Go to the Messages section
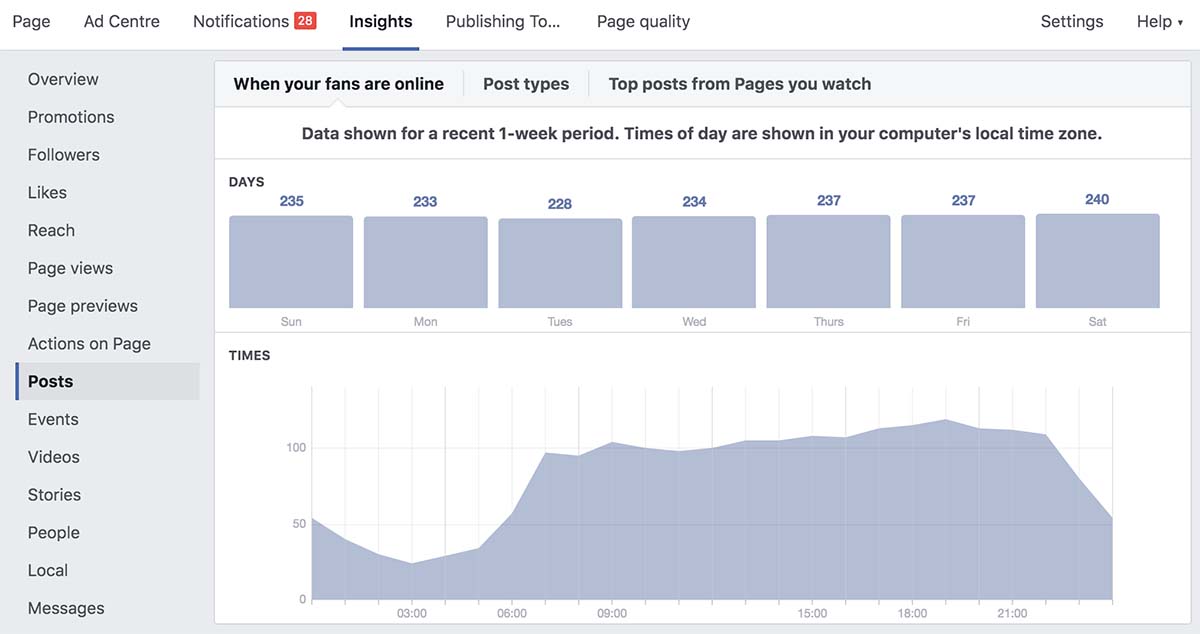 tap(66, 607)
